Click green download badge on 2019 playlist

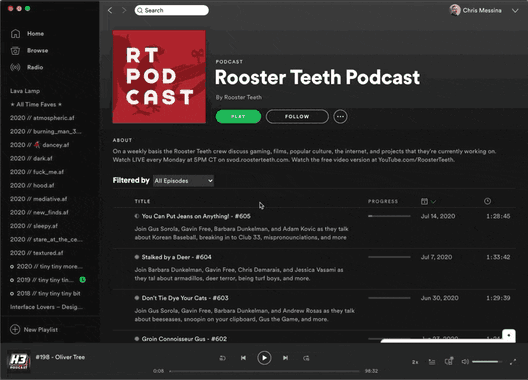82,280
